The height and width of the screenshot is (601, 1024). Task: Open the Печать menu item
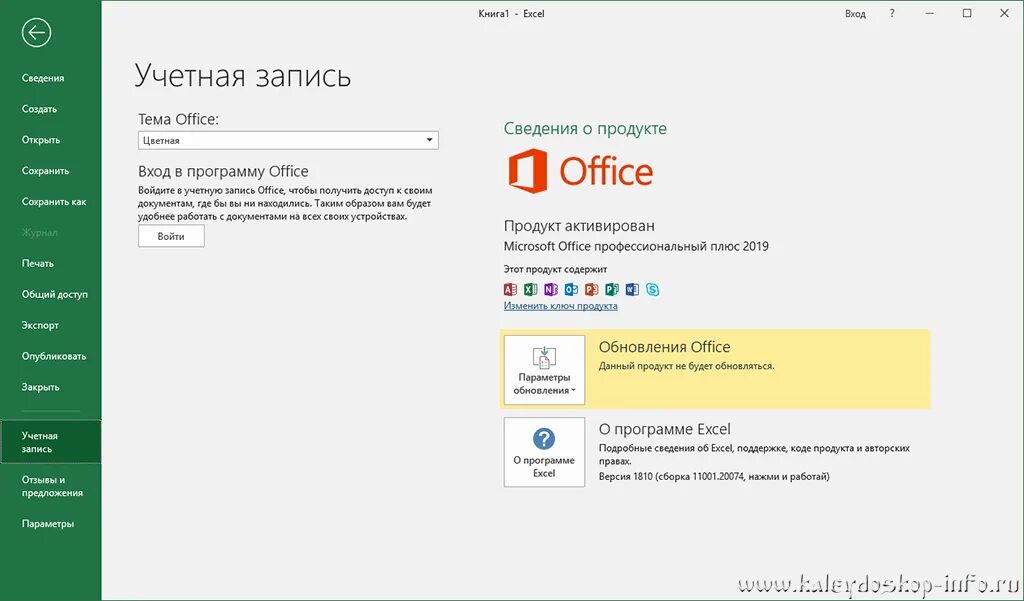pos(37,263)
